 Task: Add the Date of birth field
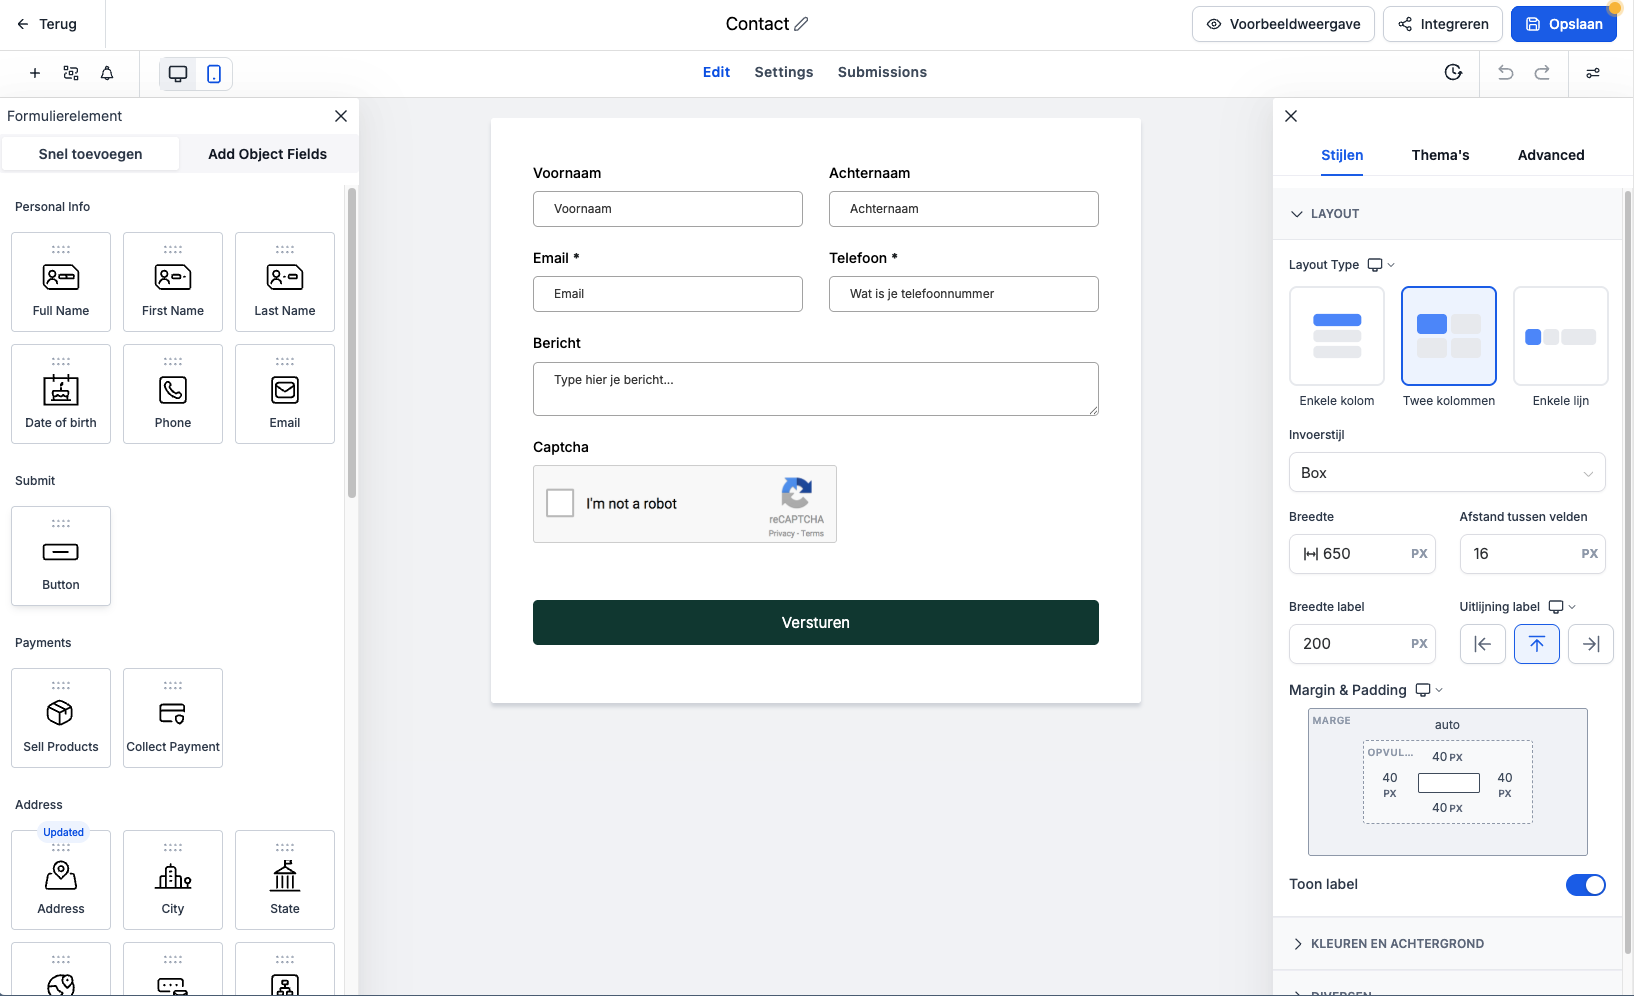click(x=61, y=394)
